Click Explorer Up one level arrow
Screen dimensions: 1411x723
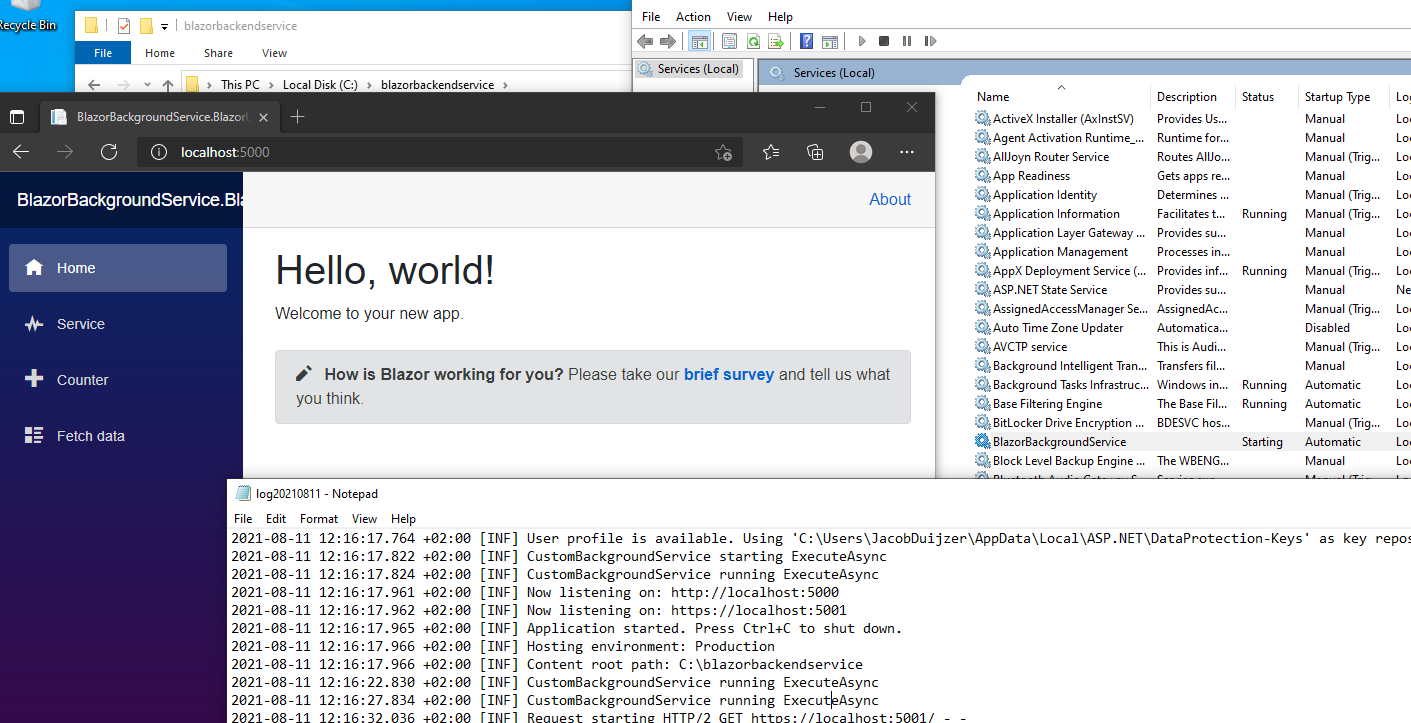tap(168, 85)
